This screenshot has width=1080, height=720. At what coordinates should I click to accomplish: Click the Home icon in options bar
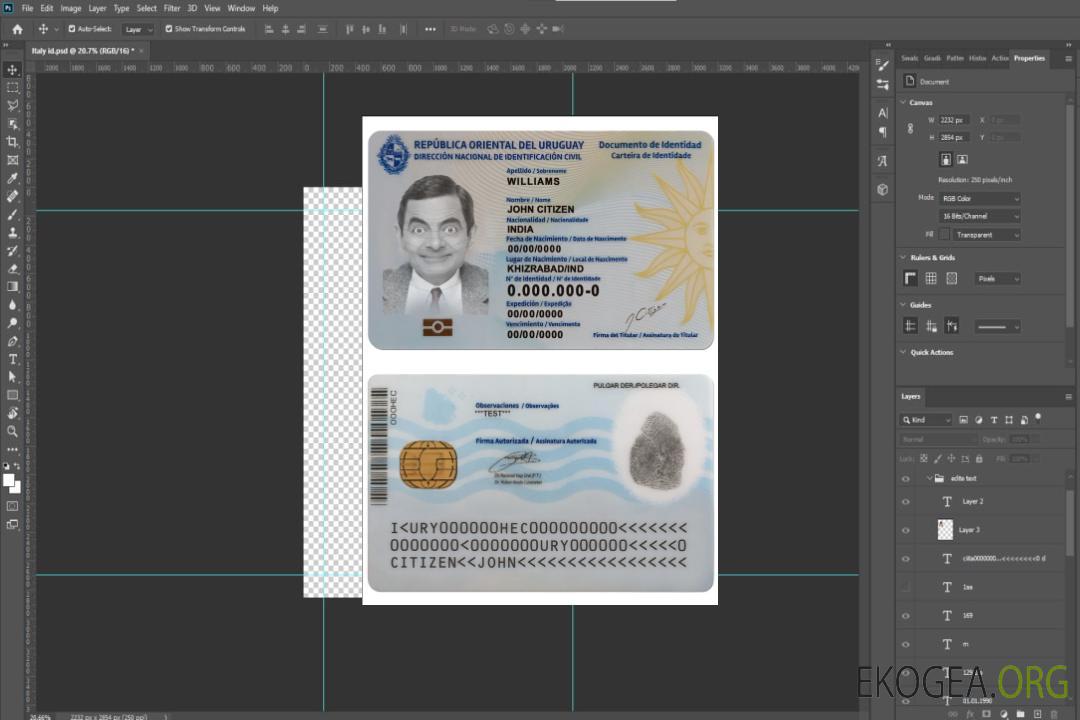(x=17, y=29)
